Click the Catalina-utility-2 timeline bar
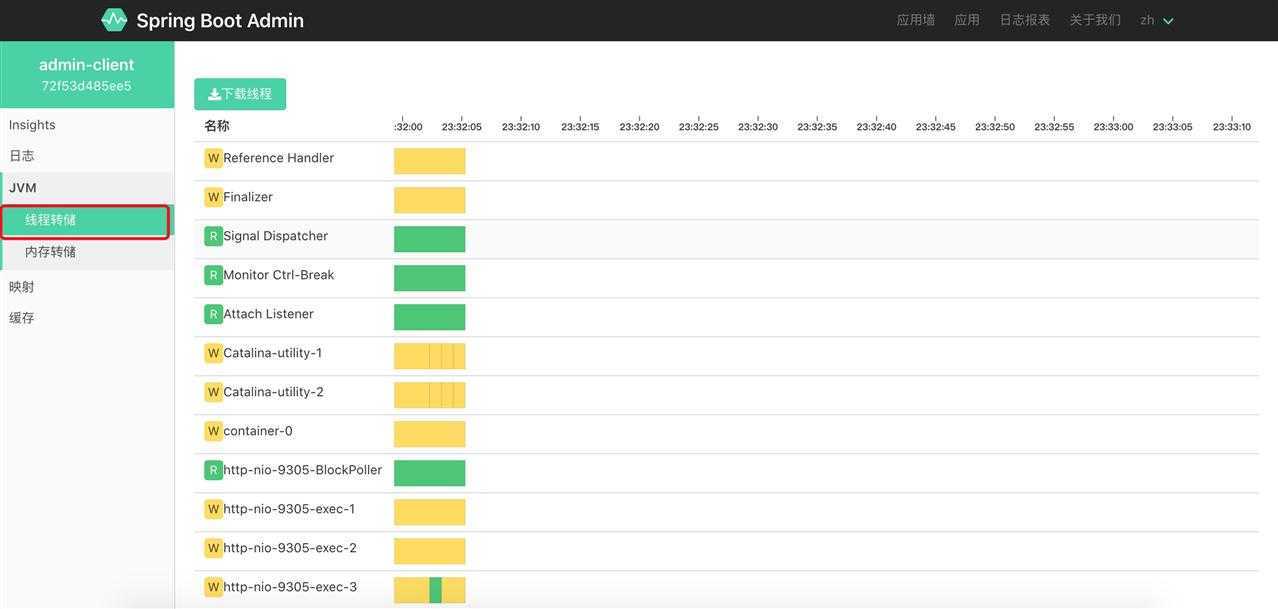The image size is (1278, 609). (x=430, y=395)
